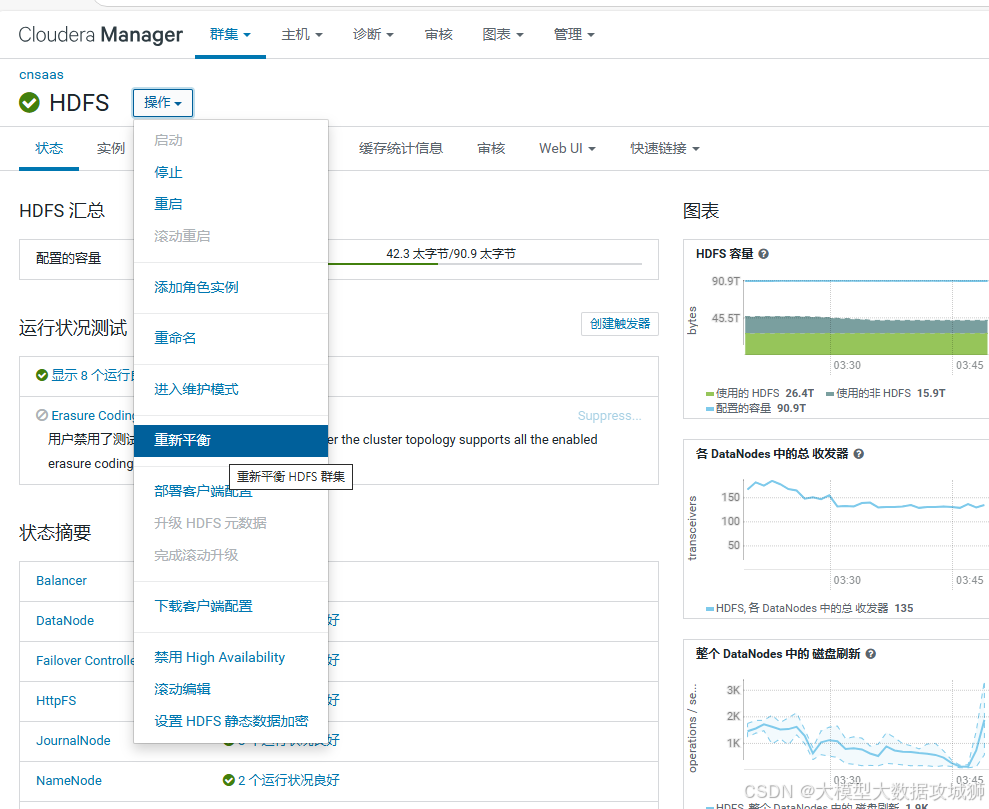
Task: Collapse the 操作 actions dropdown button
Action: [163, 102]
